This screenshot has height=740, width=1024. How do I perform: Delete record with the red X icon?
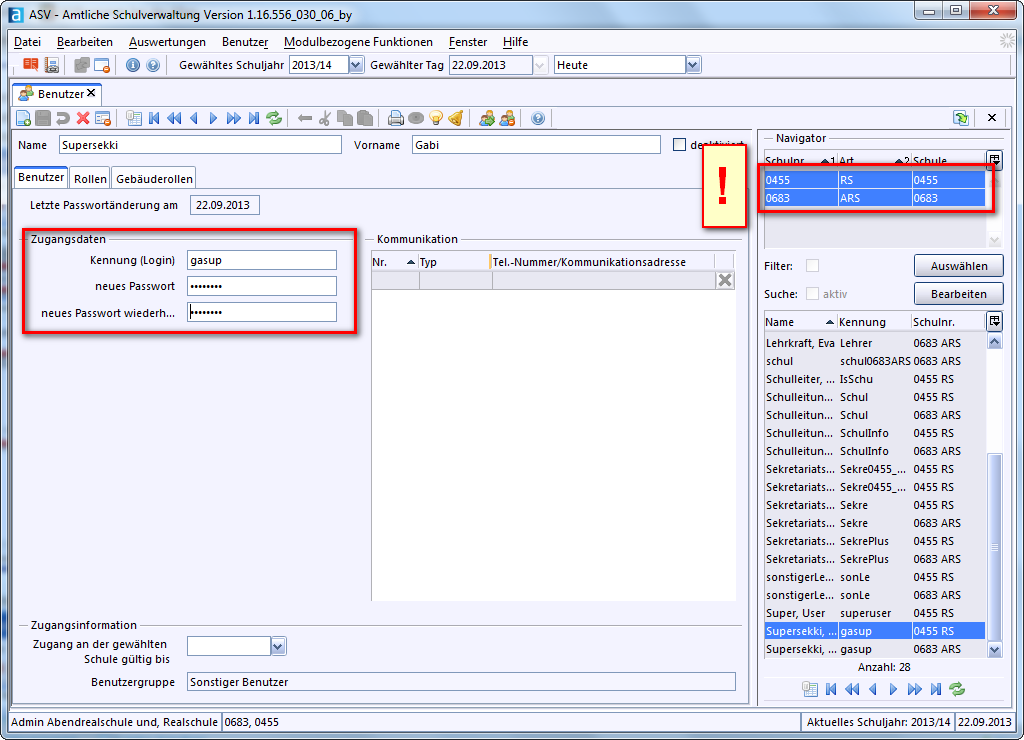pyautogui.click(x=83, y=118)
